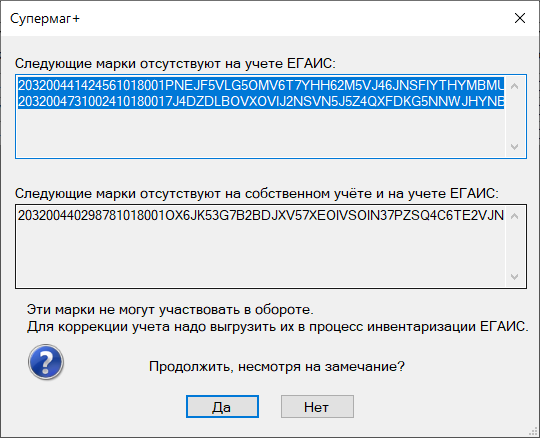Click up arrow of lower marks list scrollbar
The height and width of the screenshot is (438, 540).
(515, 216)
